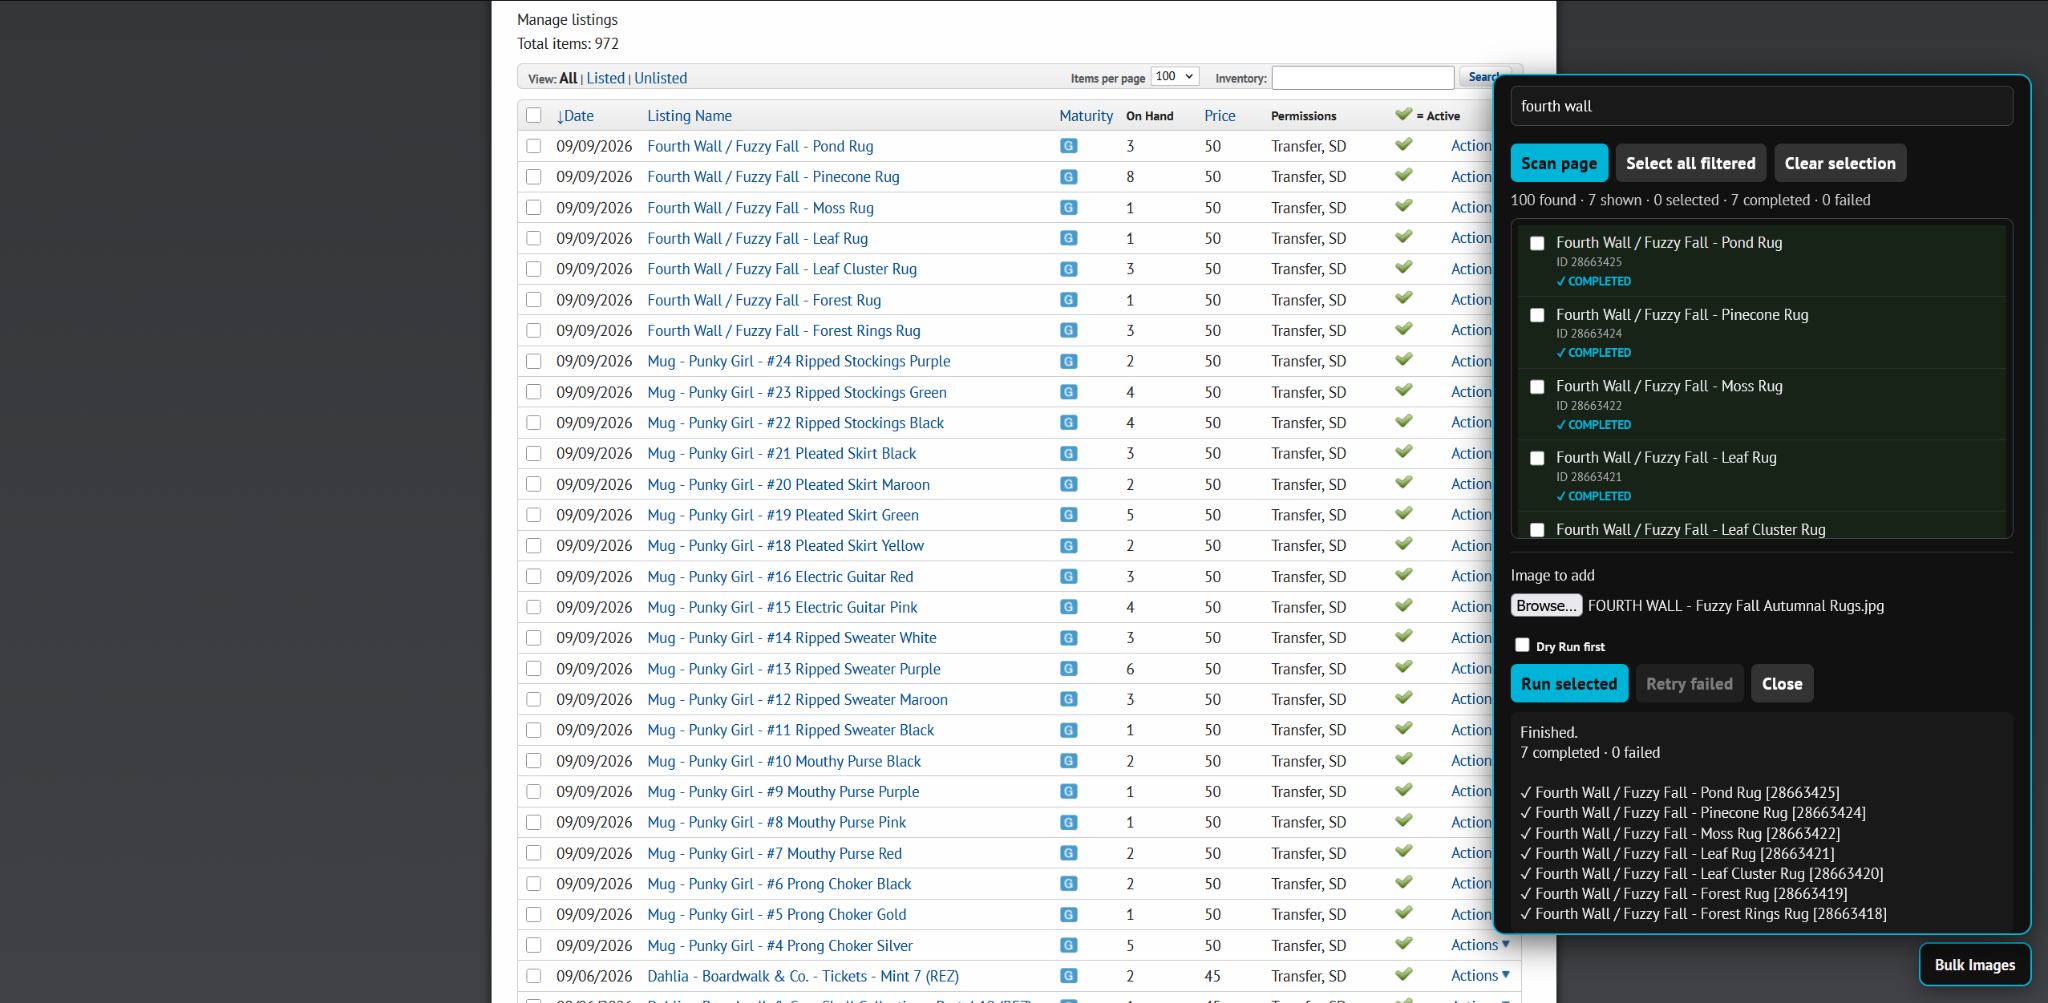Click maturity icon for #9 Mouthy Purse Purple
This screenshot has height=1003, width=2048.
click(x=1069, y=791)
